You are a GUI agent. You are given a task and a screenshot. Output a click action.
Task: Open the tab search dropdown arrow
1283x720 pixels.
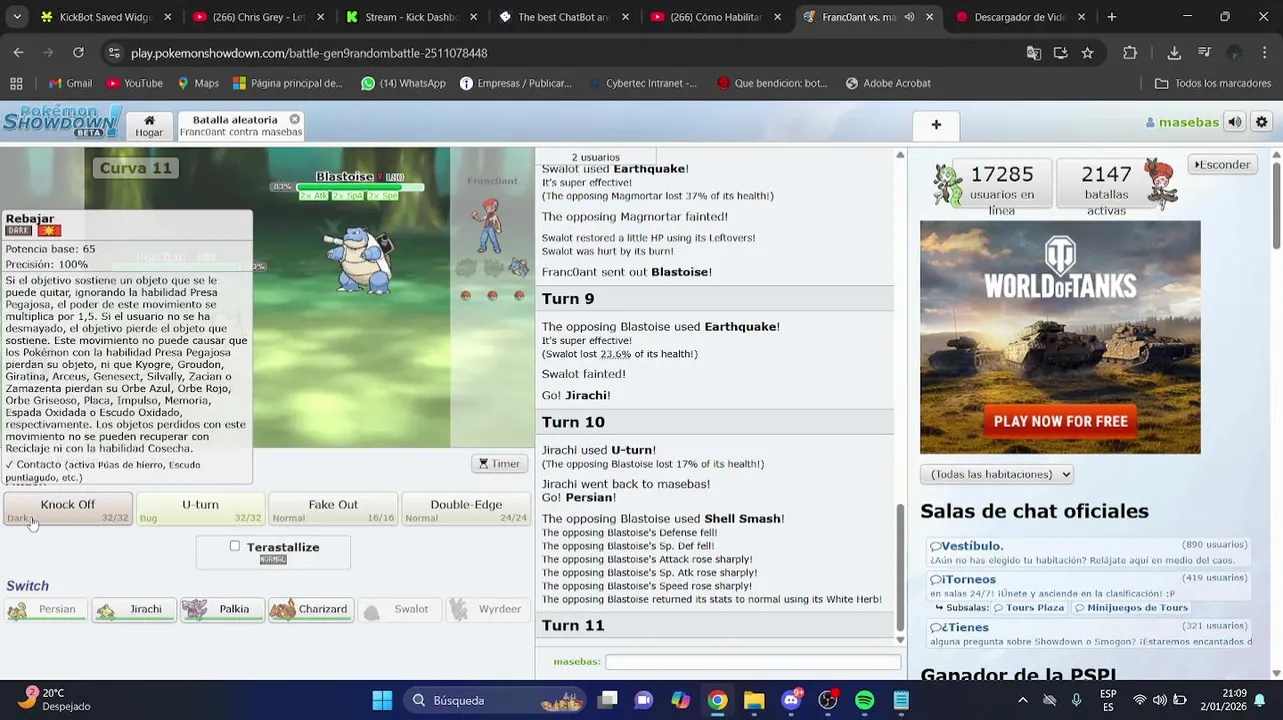pyautogui.click(x=16, y=17)
